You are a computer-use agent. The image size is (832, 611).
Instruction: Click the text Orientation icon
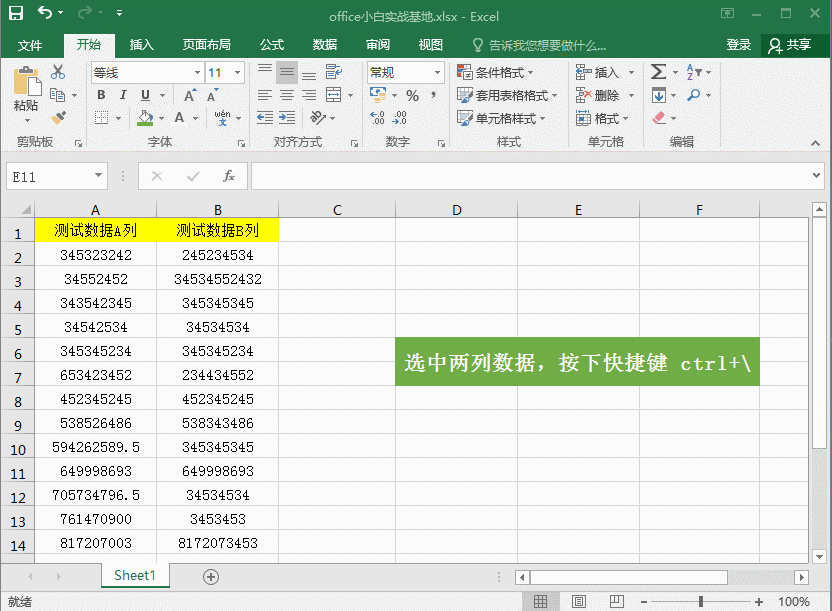coord(318,117)
